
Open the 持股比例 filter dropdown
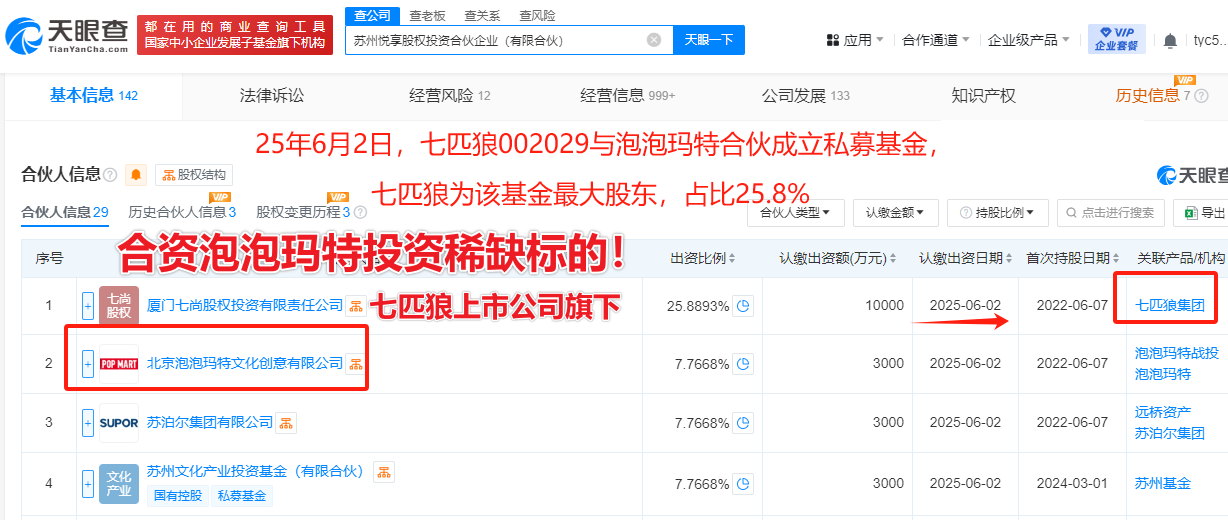pos(997,213)
